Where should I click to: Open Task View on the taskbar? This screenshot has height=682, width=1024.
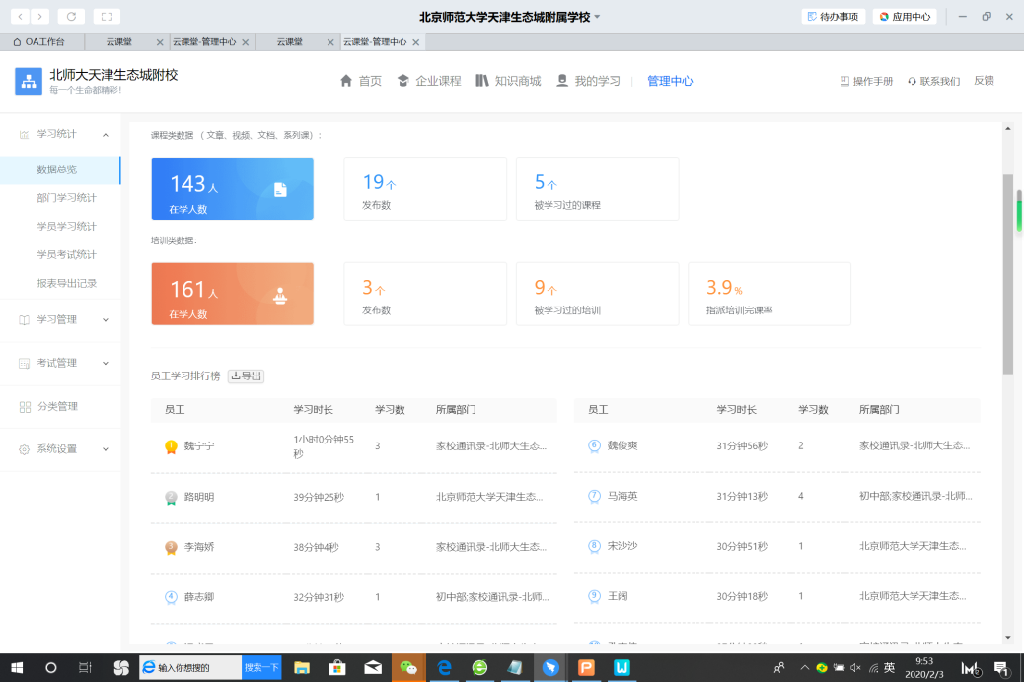85,668
